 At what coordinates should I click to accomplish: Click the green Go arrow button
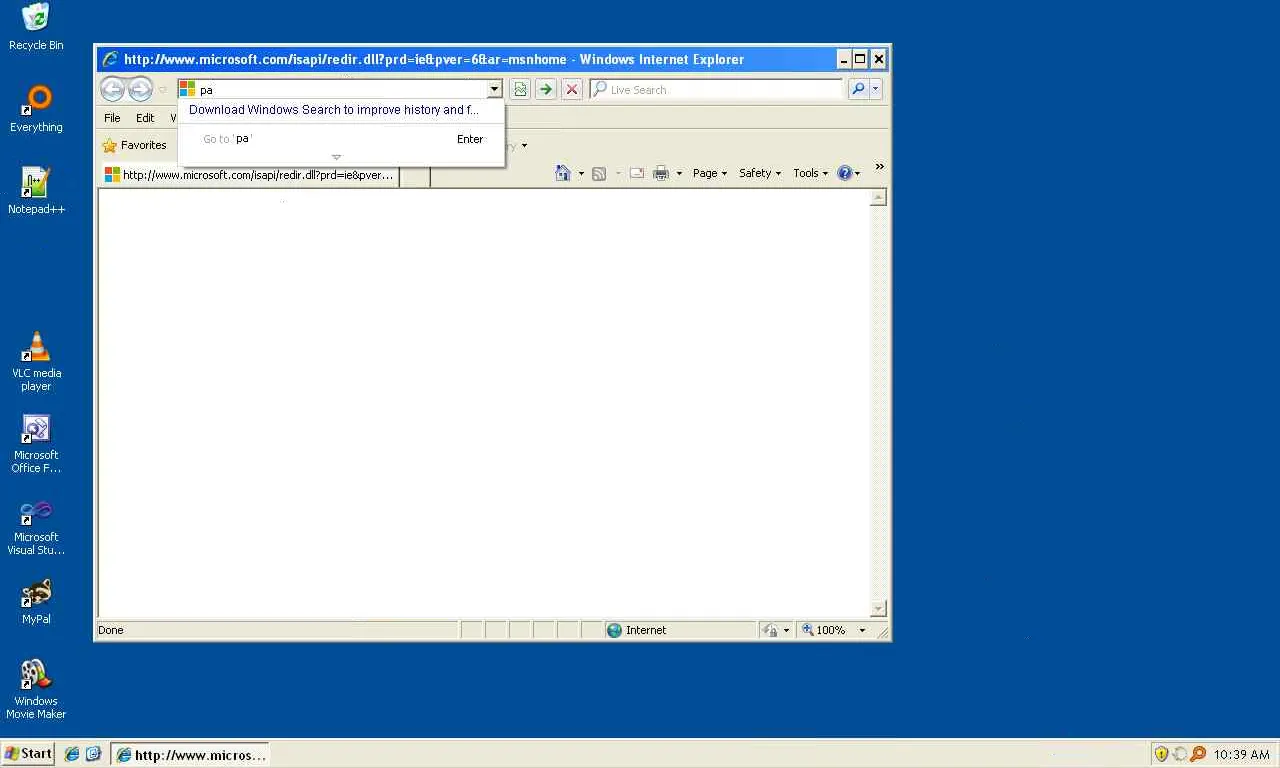(546, 89)
